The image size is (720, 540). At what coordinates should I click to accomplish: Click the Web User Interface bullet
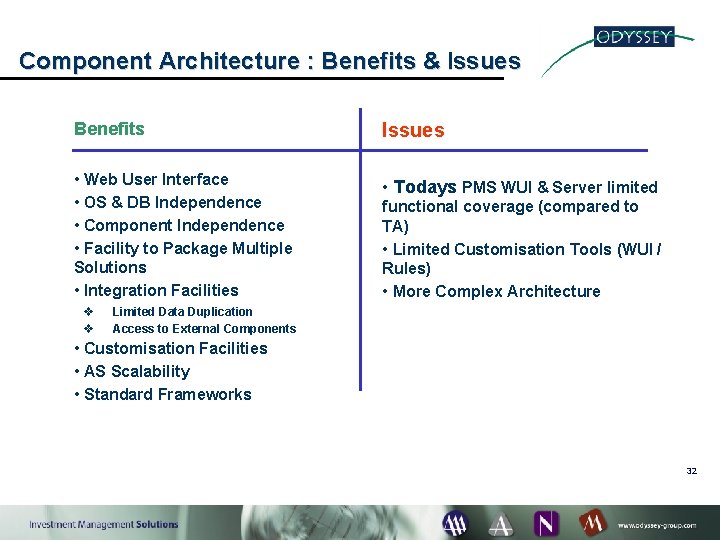152,179
